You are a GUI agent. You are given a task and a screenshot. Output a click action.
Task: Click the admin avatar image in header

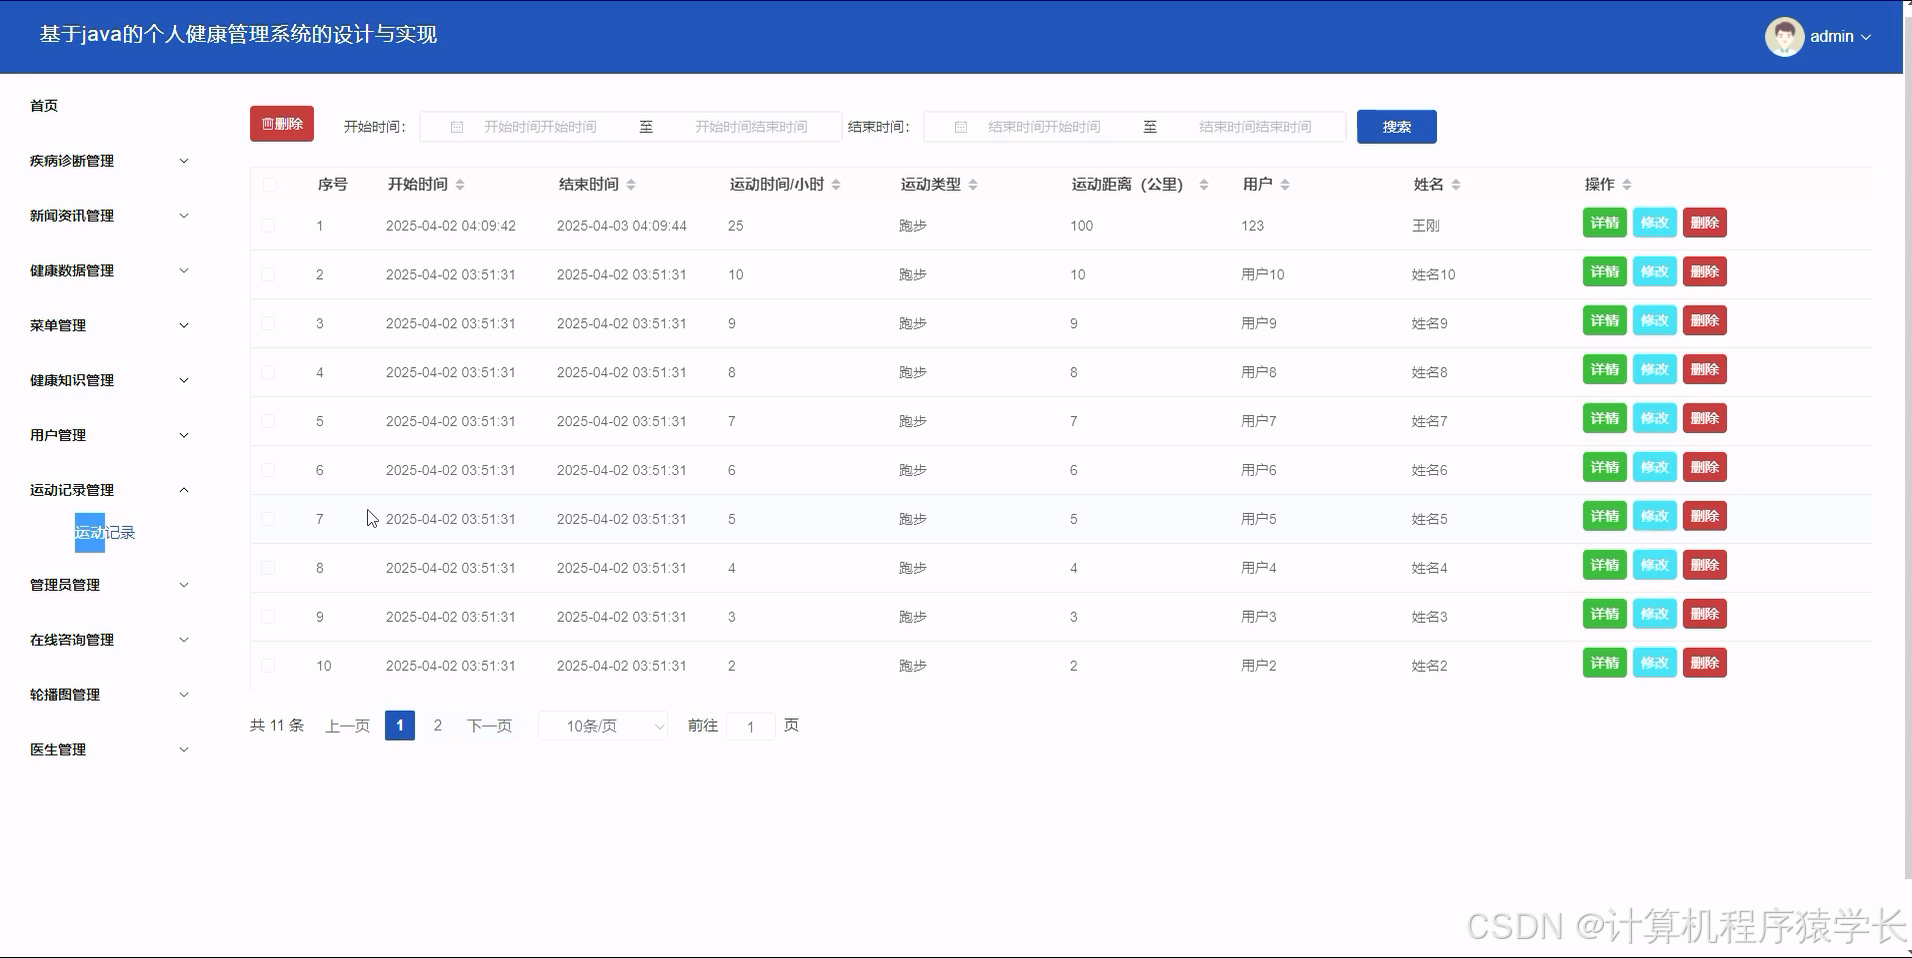[x=1784, y=36]
